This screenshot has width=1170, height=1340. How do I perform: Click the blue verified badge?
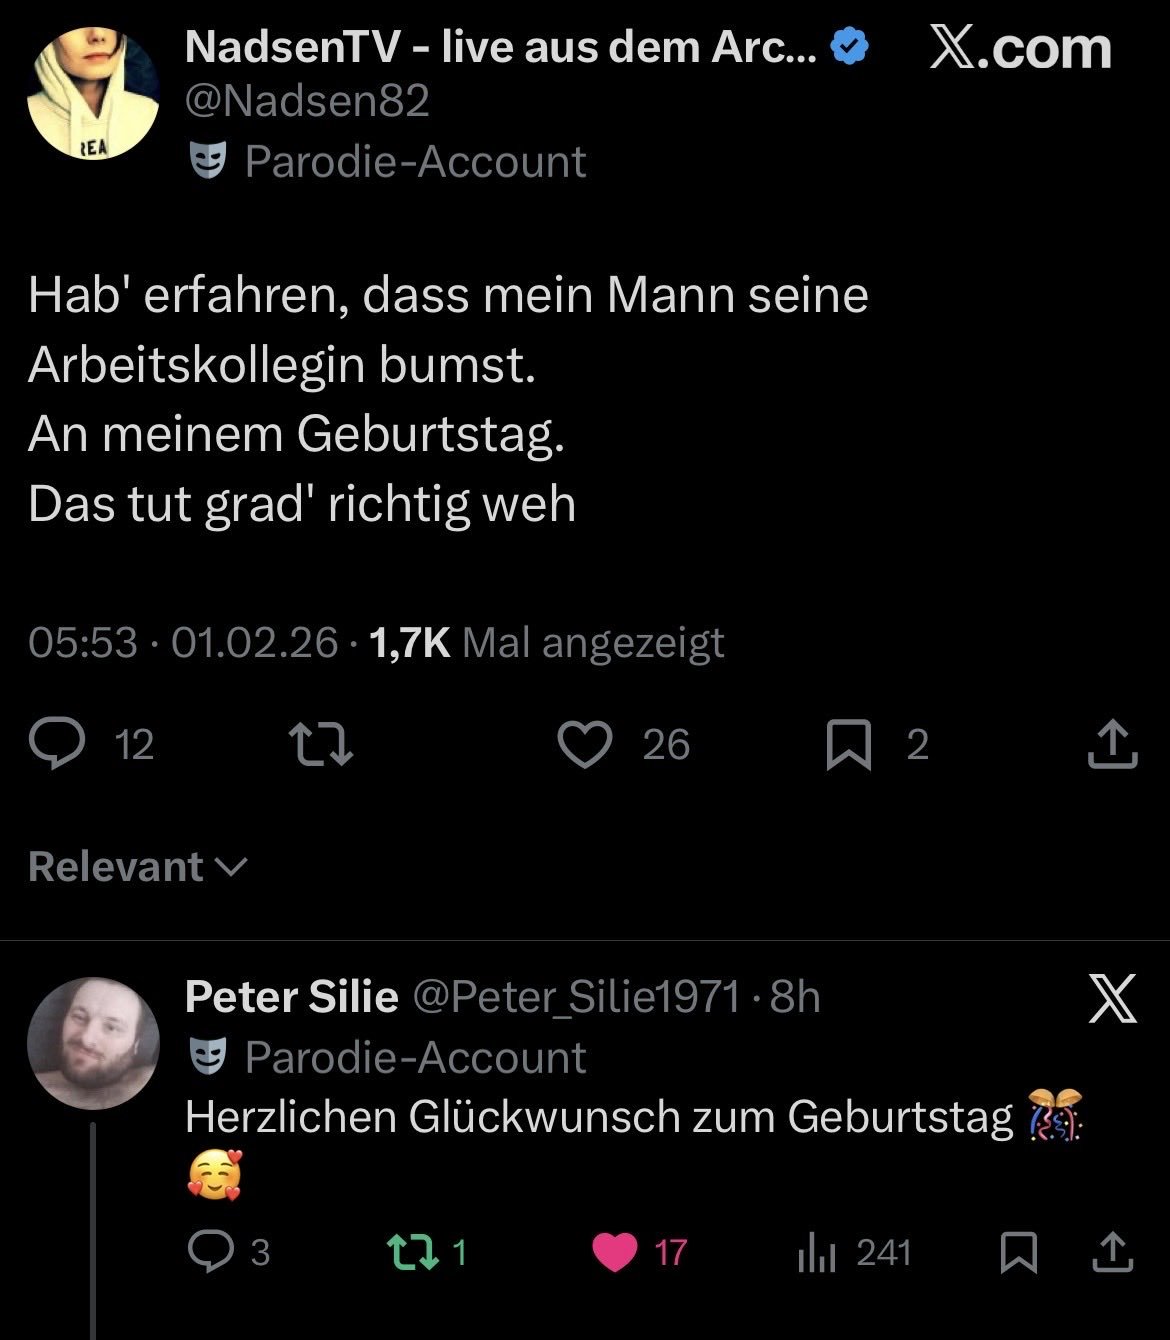coord(850,47)
